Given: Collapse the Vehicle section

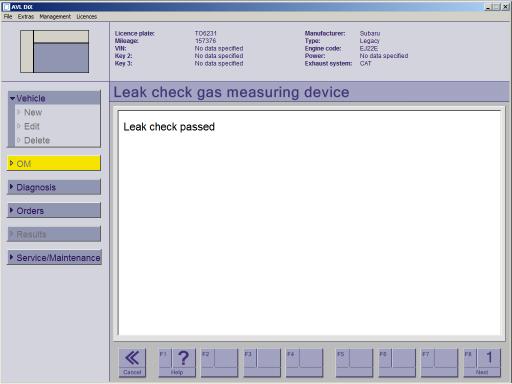Looking at the screenshot, I should 54,98.
